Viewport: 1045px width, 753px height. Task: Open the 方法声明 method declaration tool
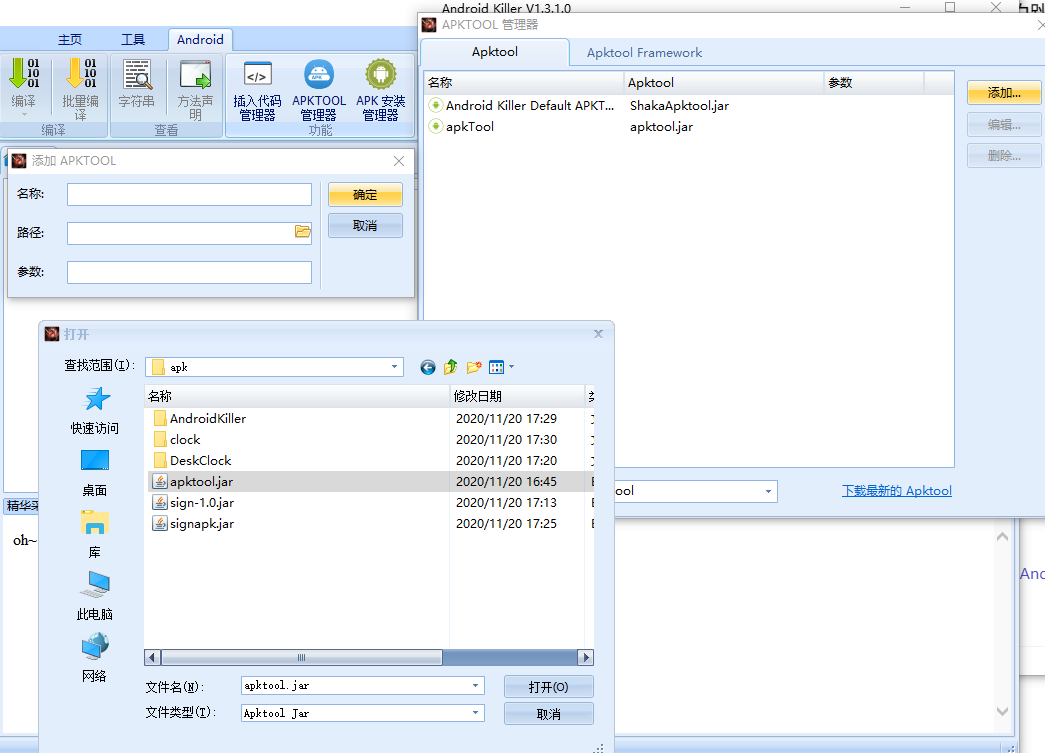coord(195,89)
